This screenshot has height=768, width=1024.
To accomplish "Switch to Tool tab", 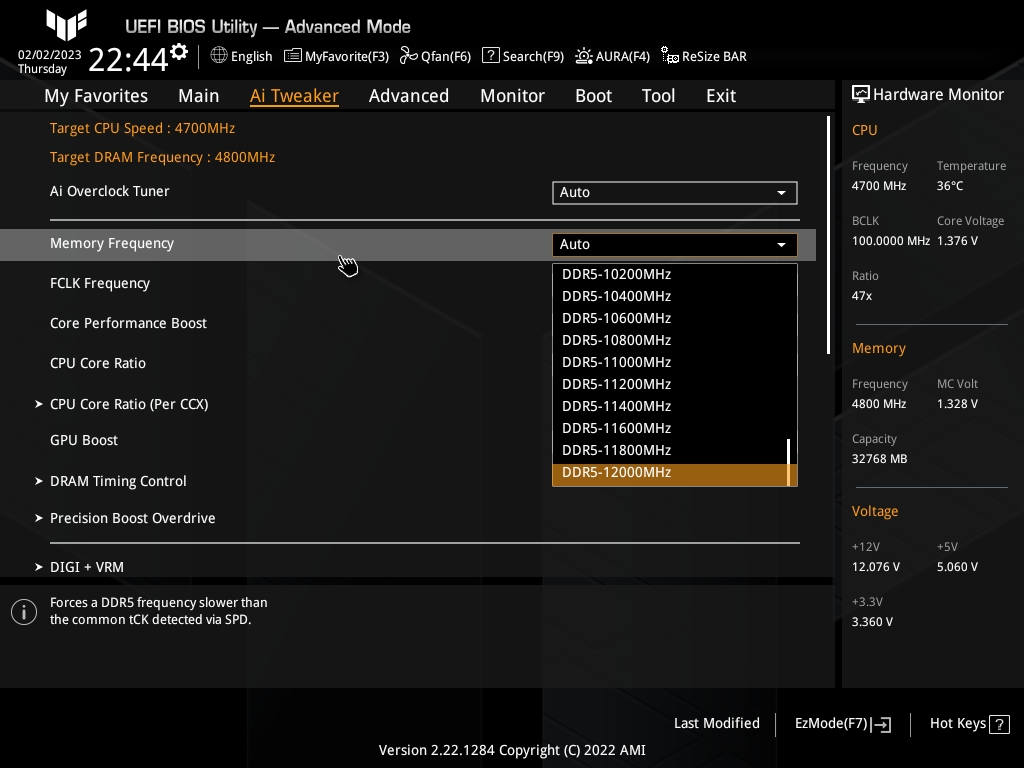I will click(x=658, y=96).
